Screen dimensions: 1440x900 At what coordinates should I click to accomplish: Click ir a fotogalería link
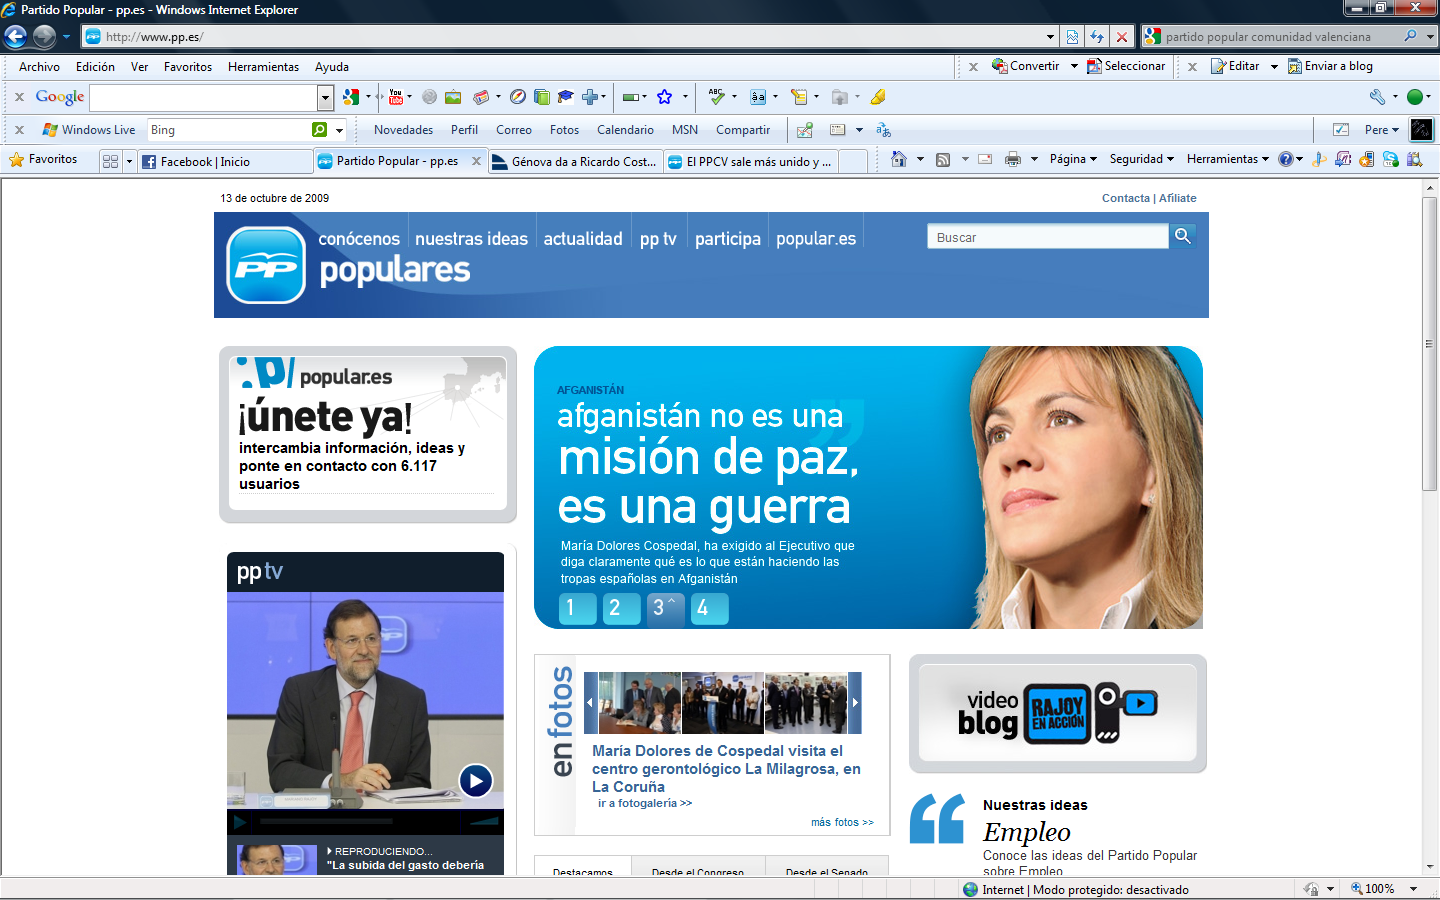pyautogui.click(x=645, y=803)
